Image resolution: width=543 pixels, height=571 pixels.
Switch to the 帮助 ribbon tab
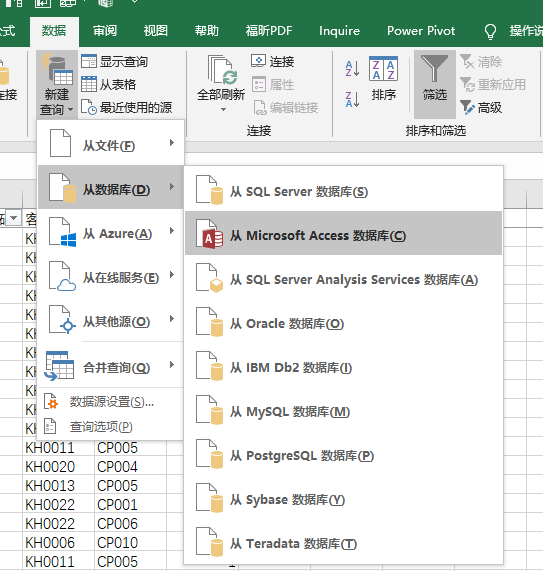tap(206, 31)
